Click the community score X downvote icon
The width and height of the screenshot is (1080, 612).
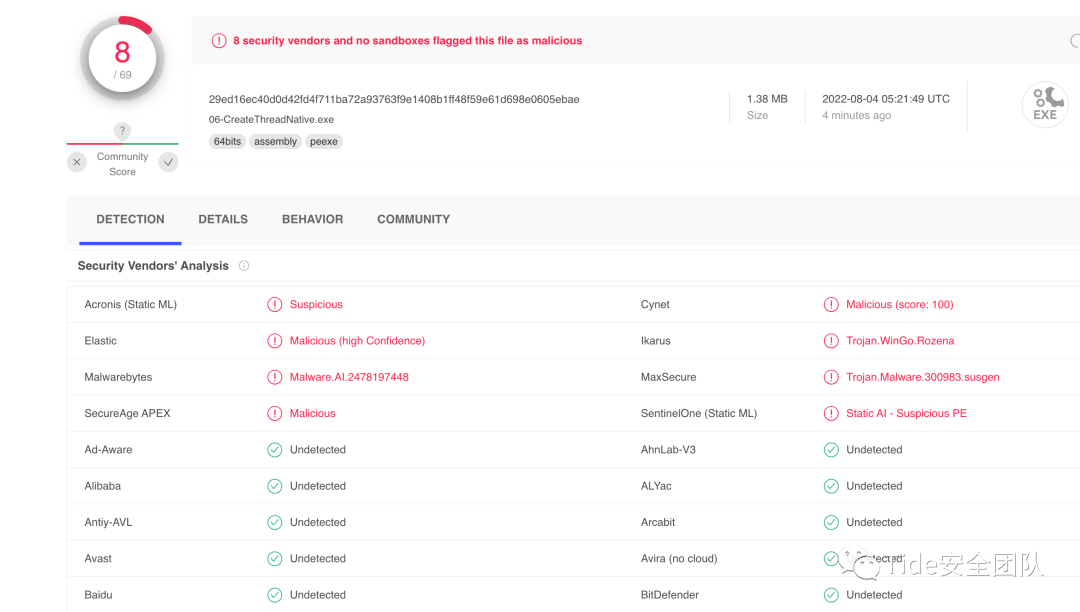[77, 162]
